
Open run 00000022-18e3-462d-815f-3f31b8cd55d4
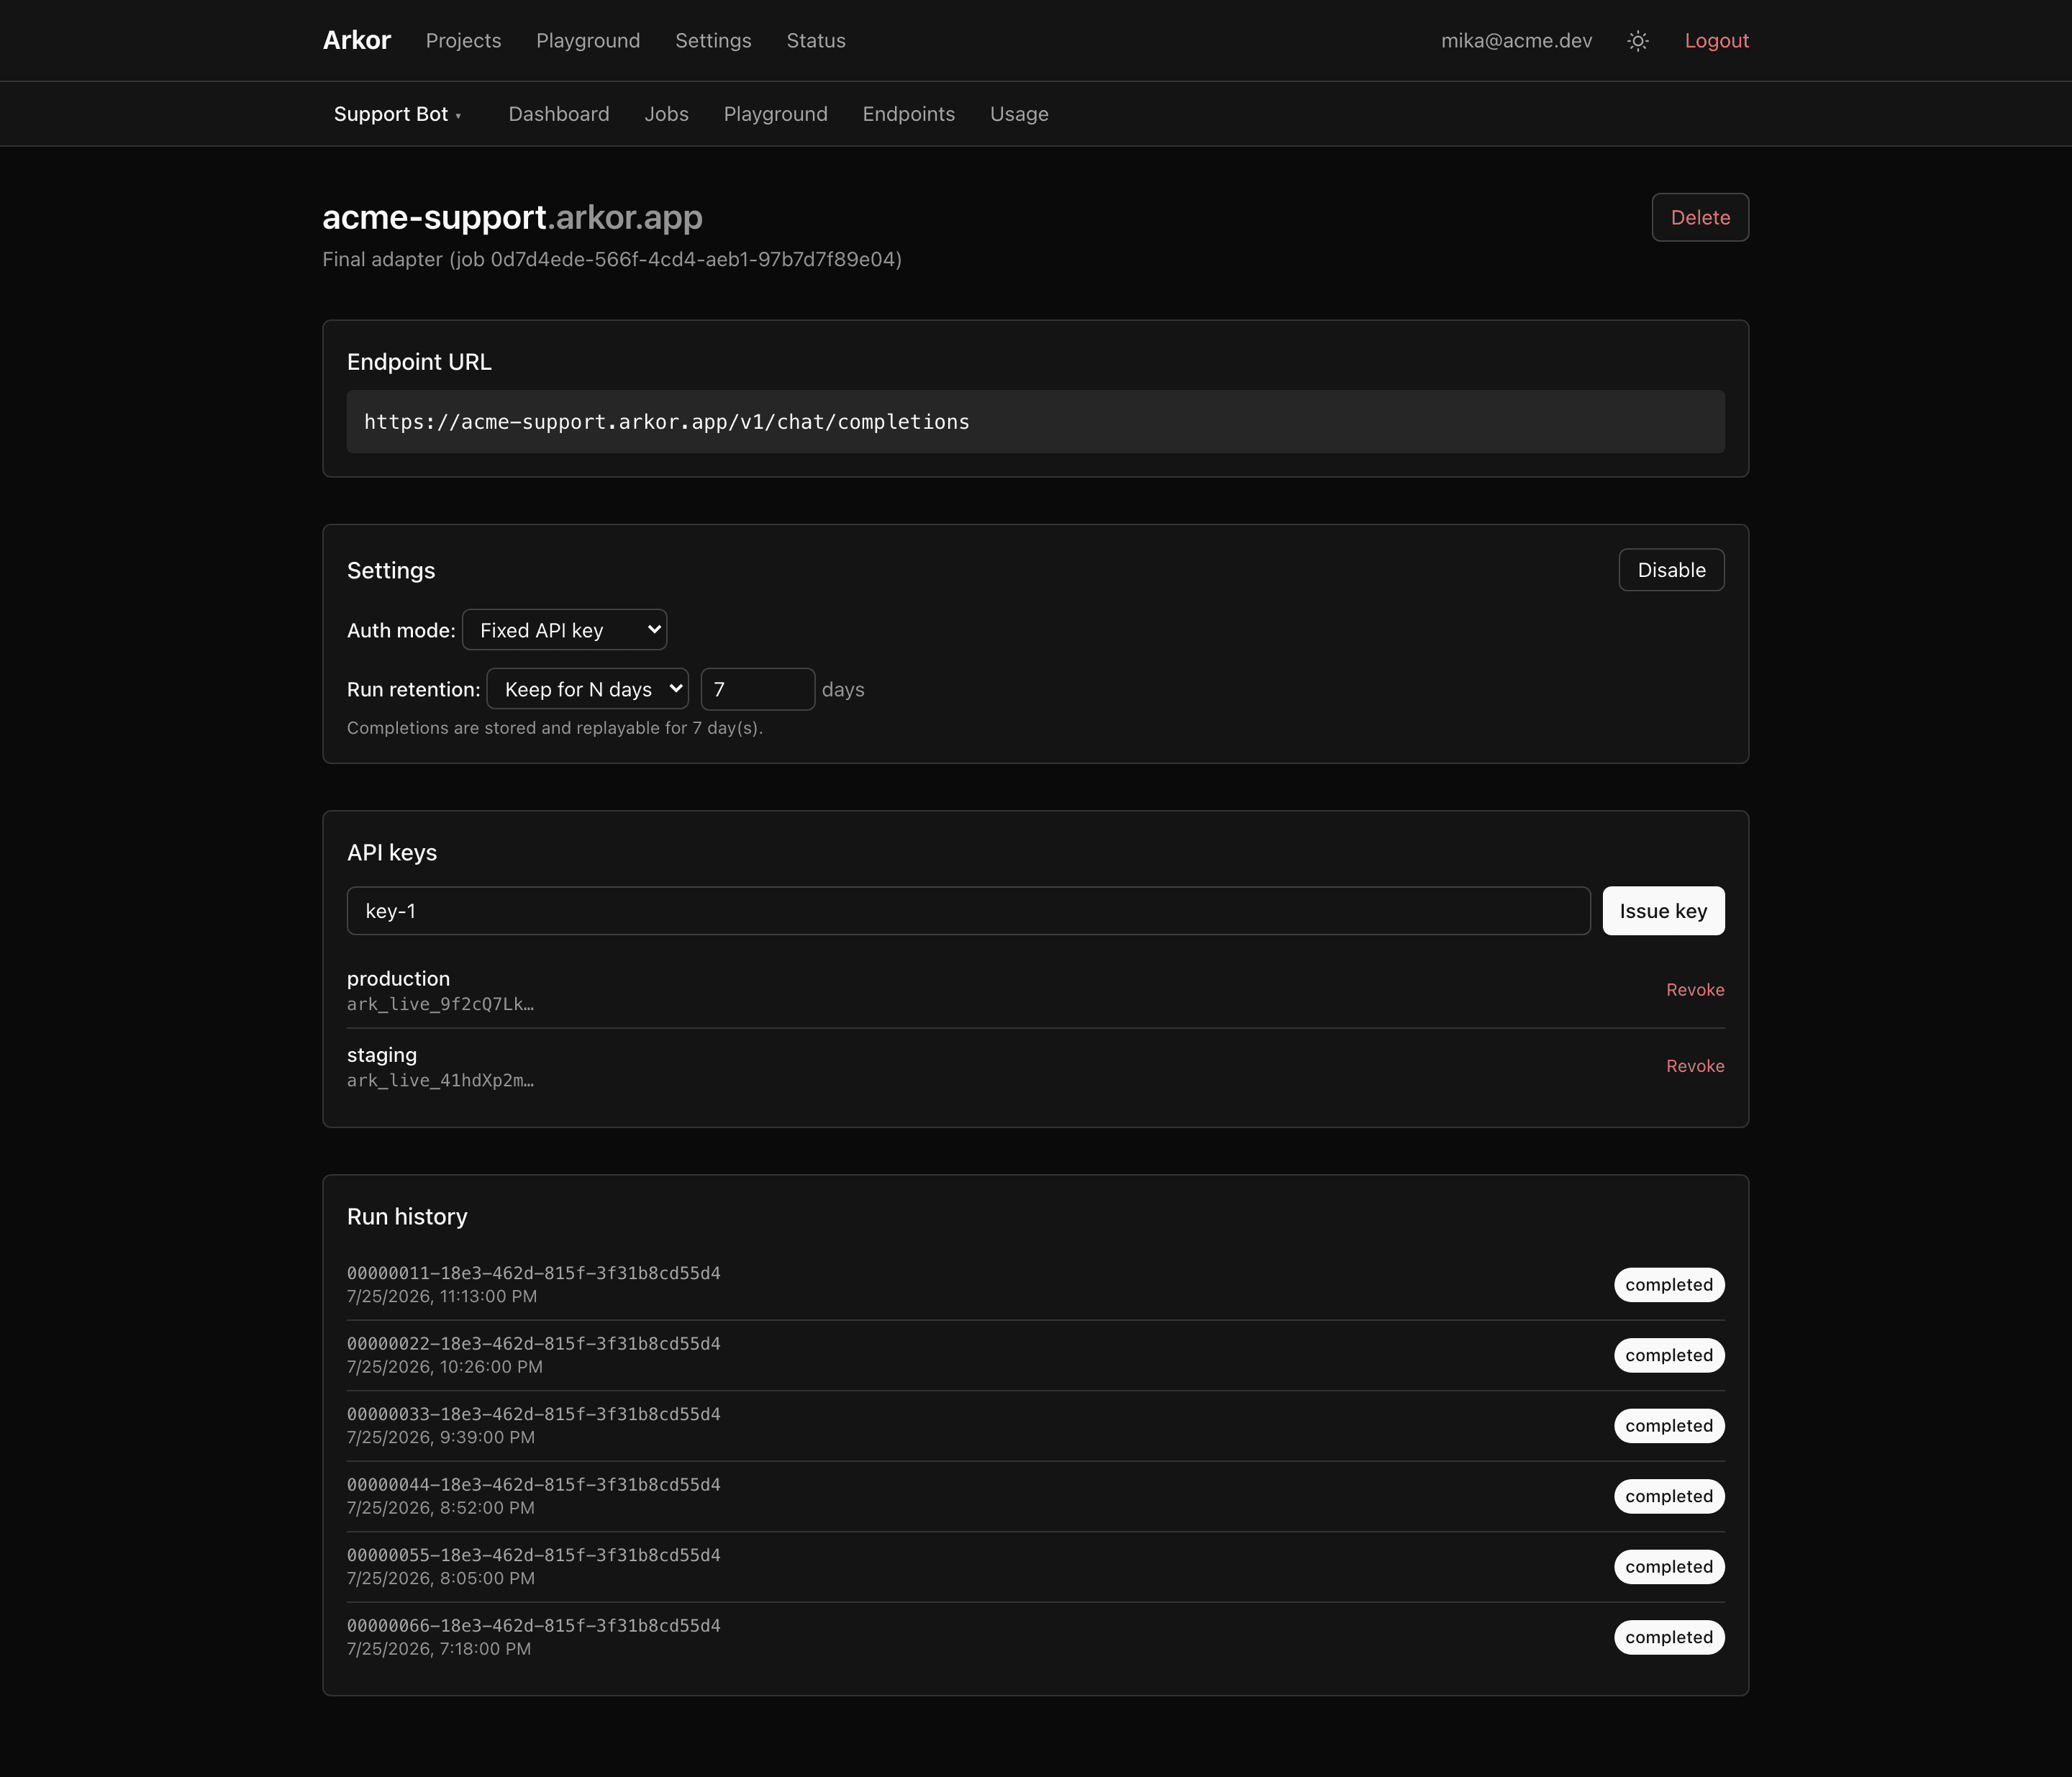point(1035,1355)
